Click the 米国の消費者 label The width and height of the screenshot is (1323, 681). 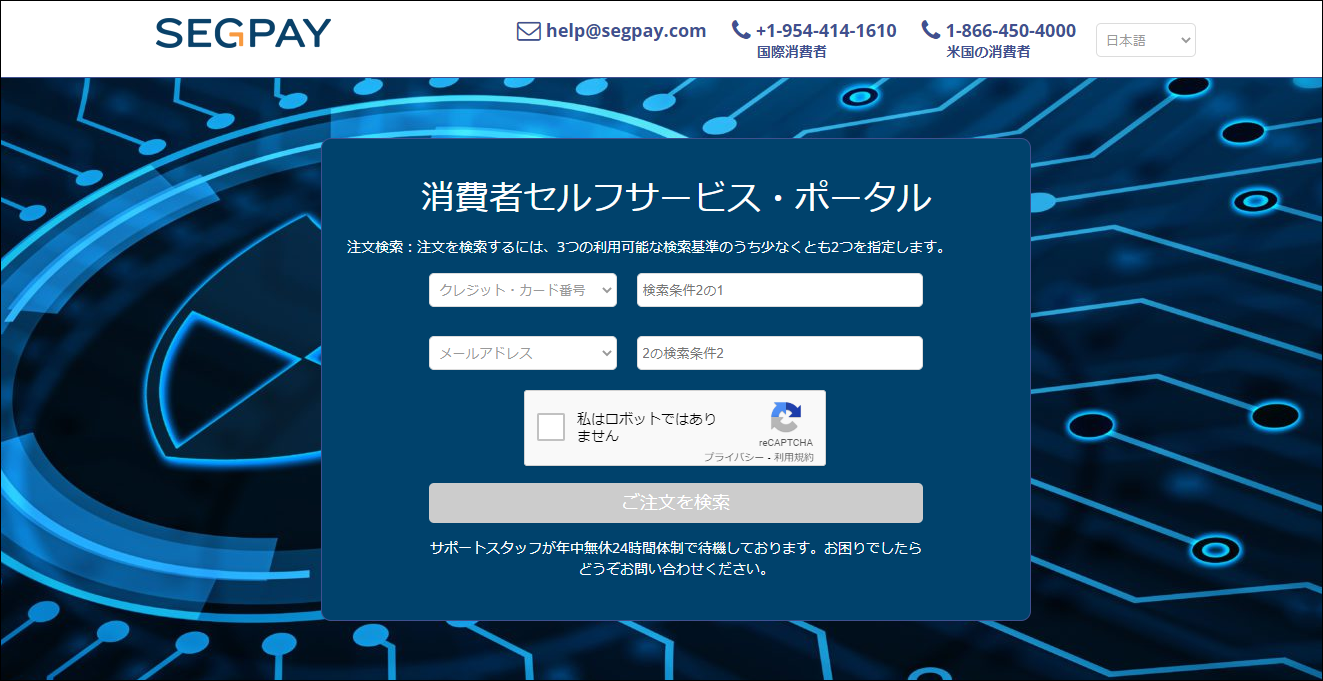click(x=988, y=52)
